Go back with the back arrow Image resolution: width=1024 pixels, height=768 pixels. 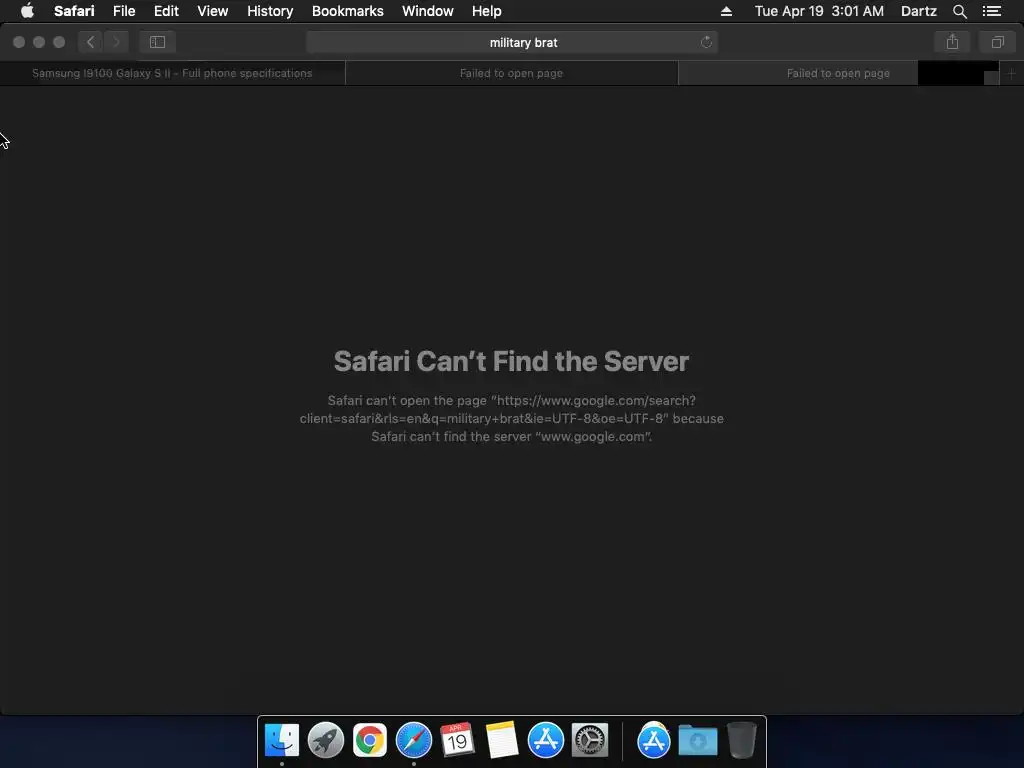coord(91,42)
